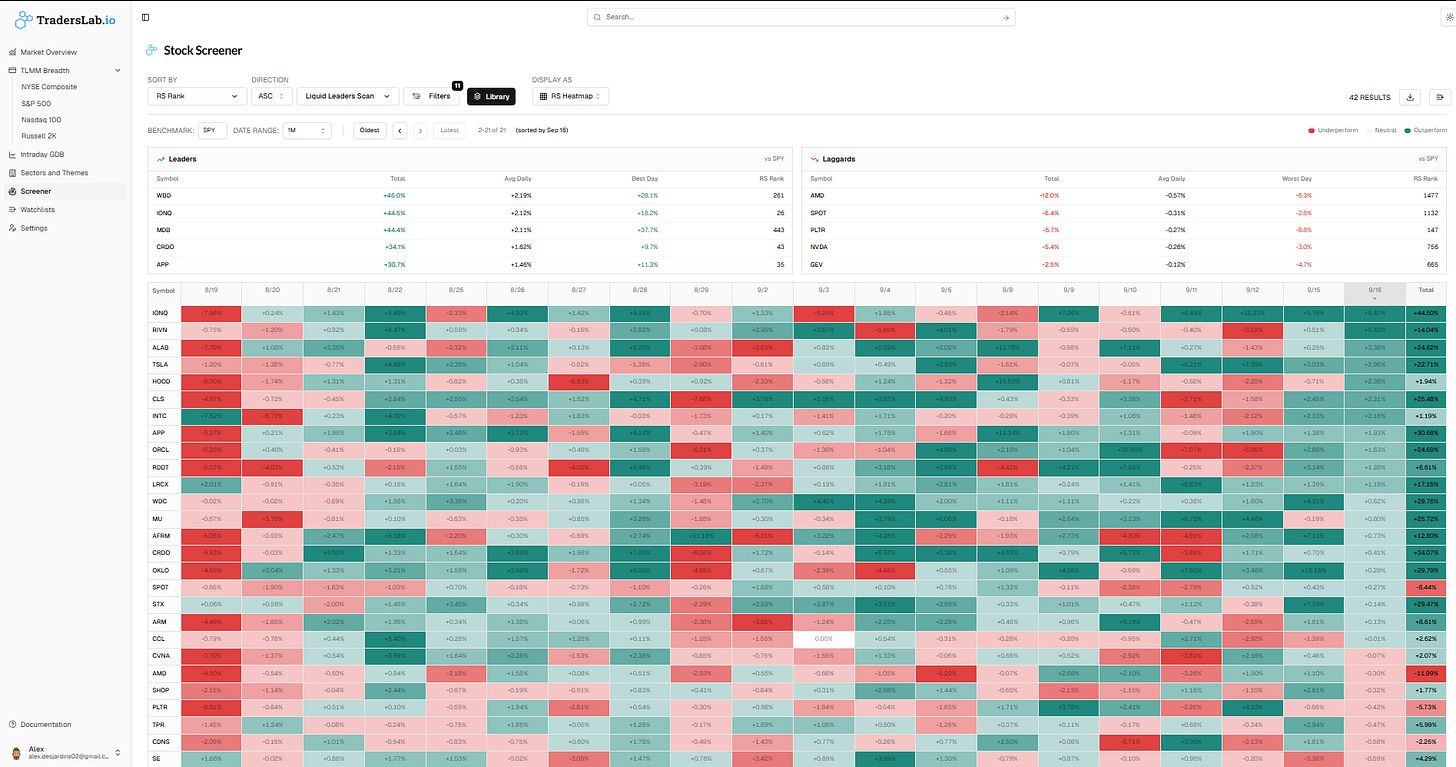Click the Neutral legend swatch

coord(1370,131)
